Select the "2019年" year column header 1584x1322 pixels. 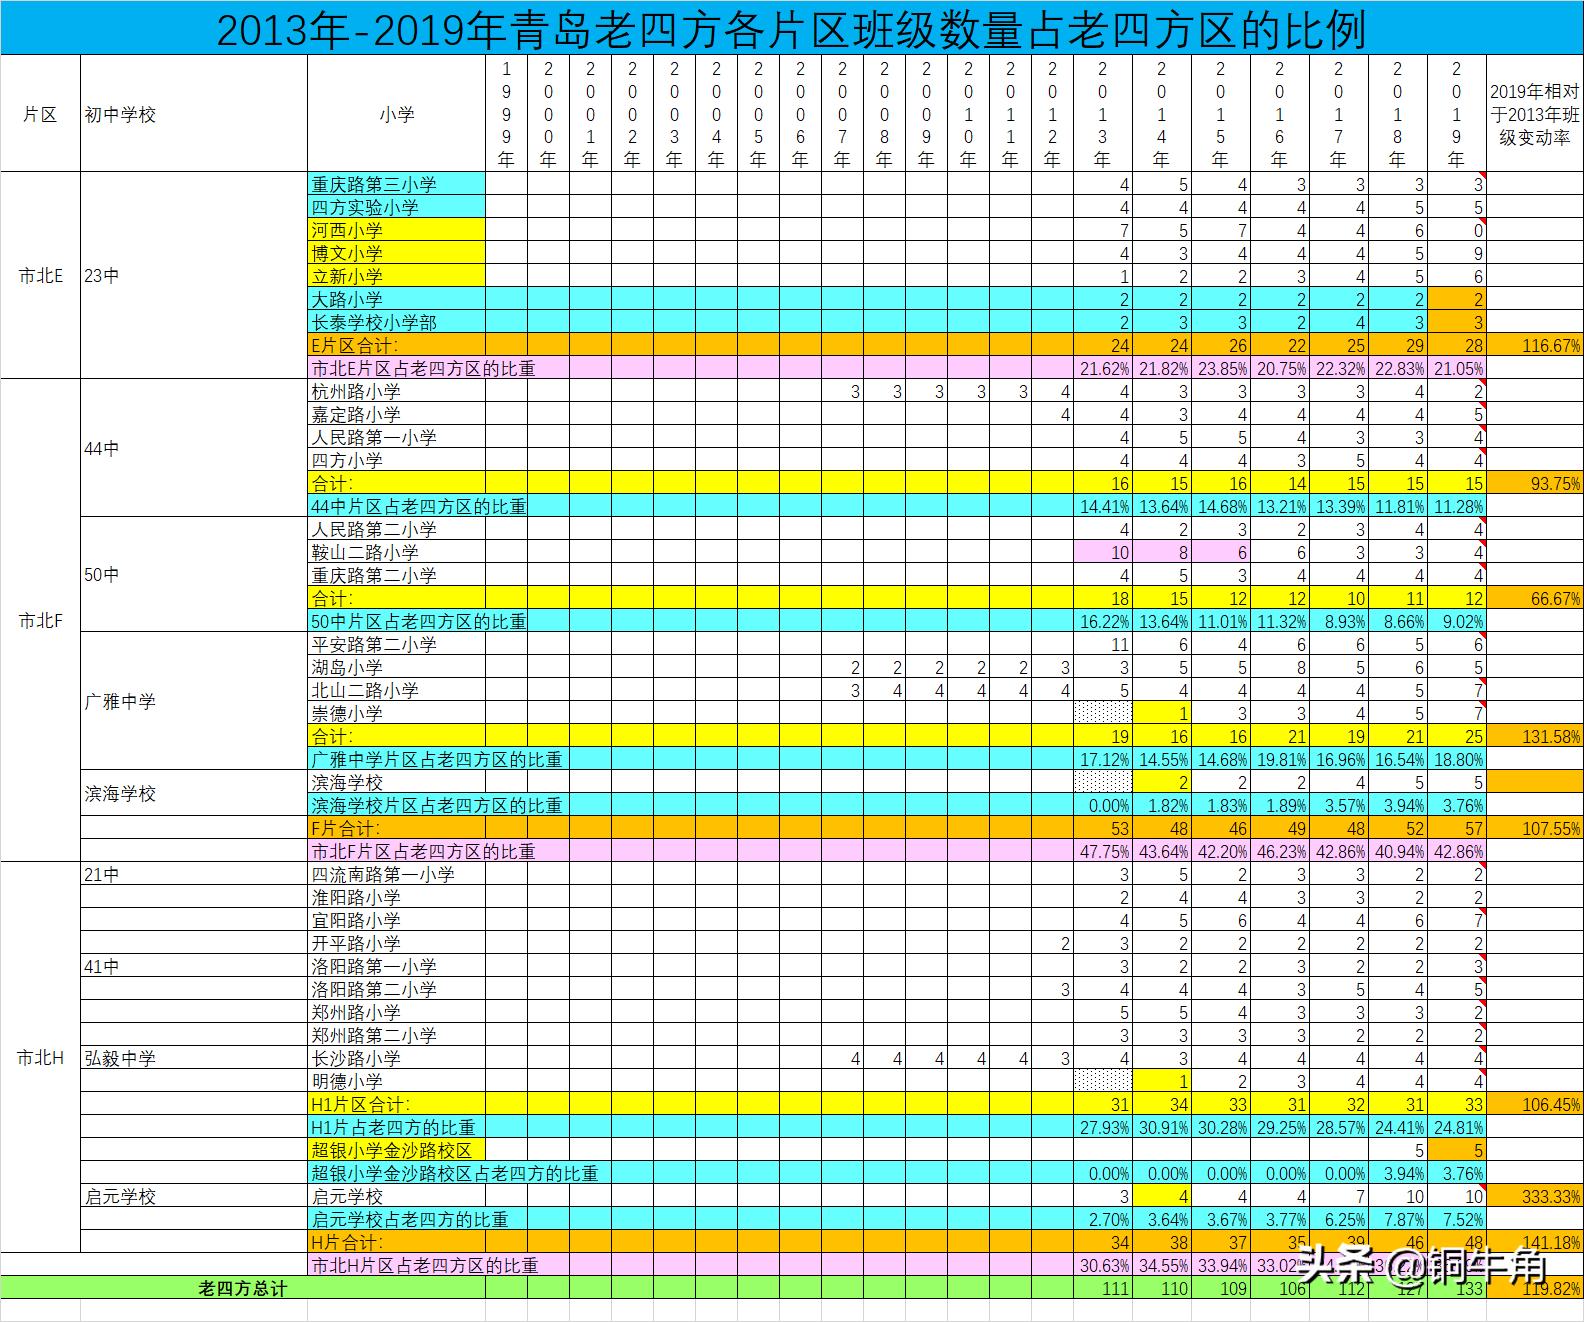pyautogui.click(x=1457, y=114)
